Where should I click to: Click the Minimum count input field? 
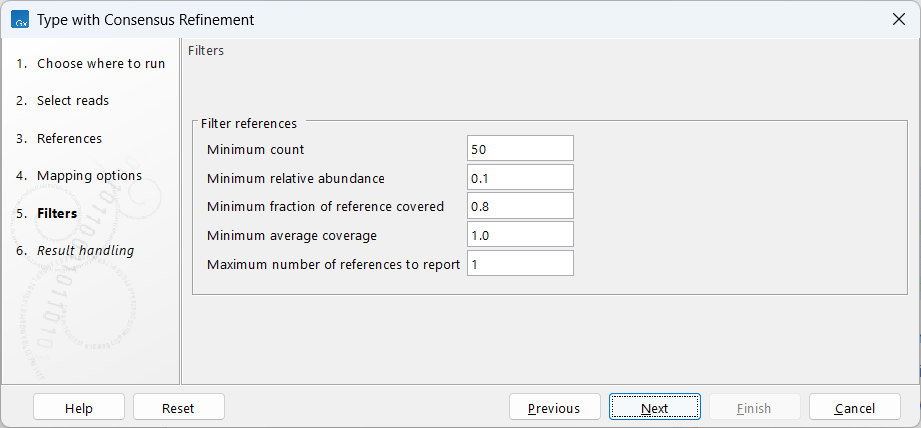coord(520,149)
